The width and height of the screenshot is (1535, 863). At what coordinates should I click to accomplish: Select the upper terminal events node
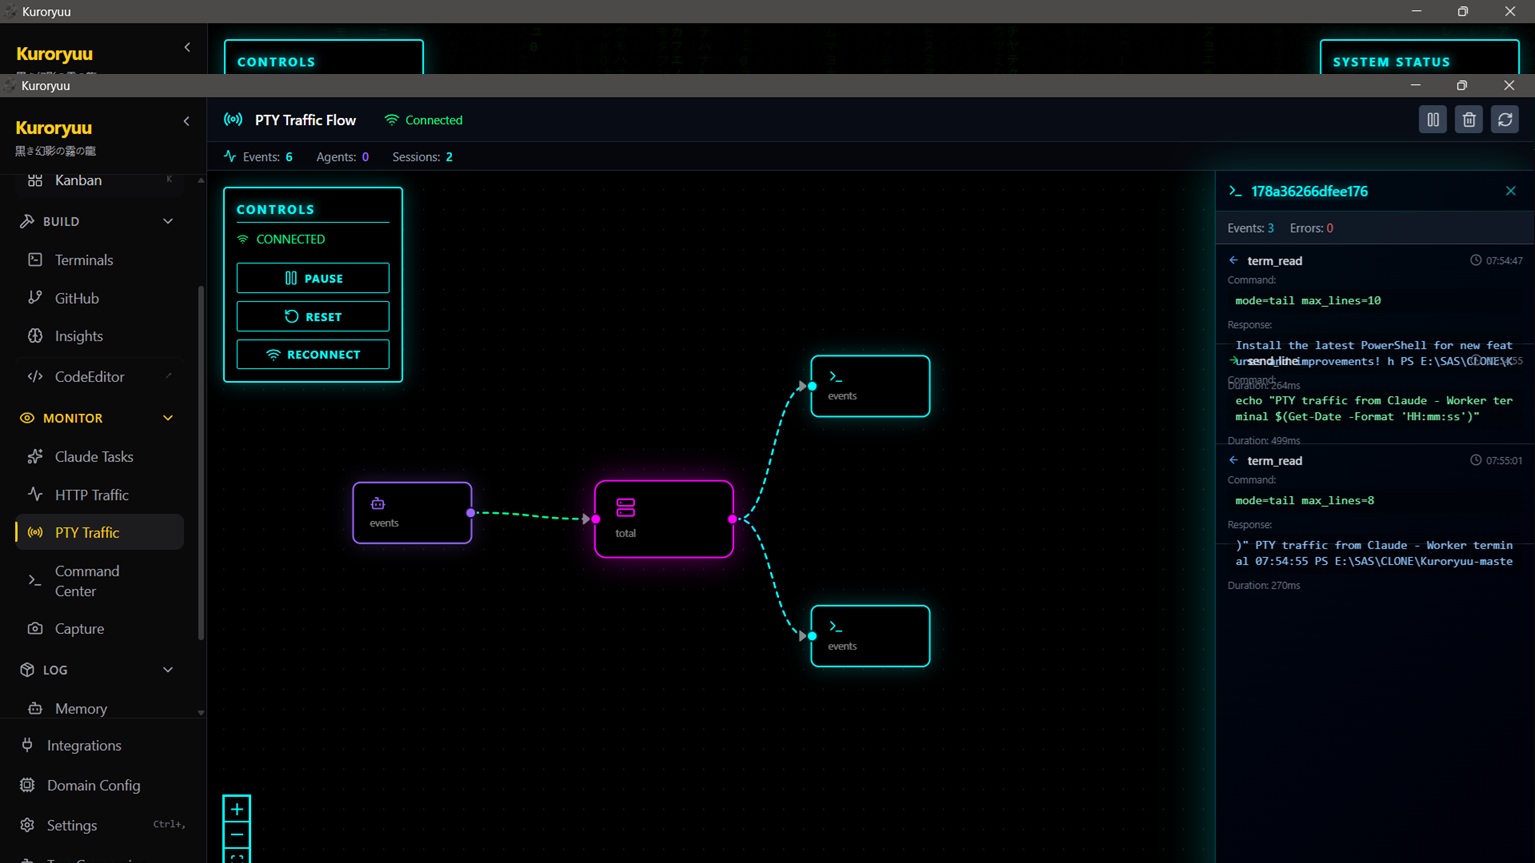click(x=870, y=386)
